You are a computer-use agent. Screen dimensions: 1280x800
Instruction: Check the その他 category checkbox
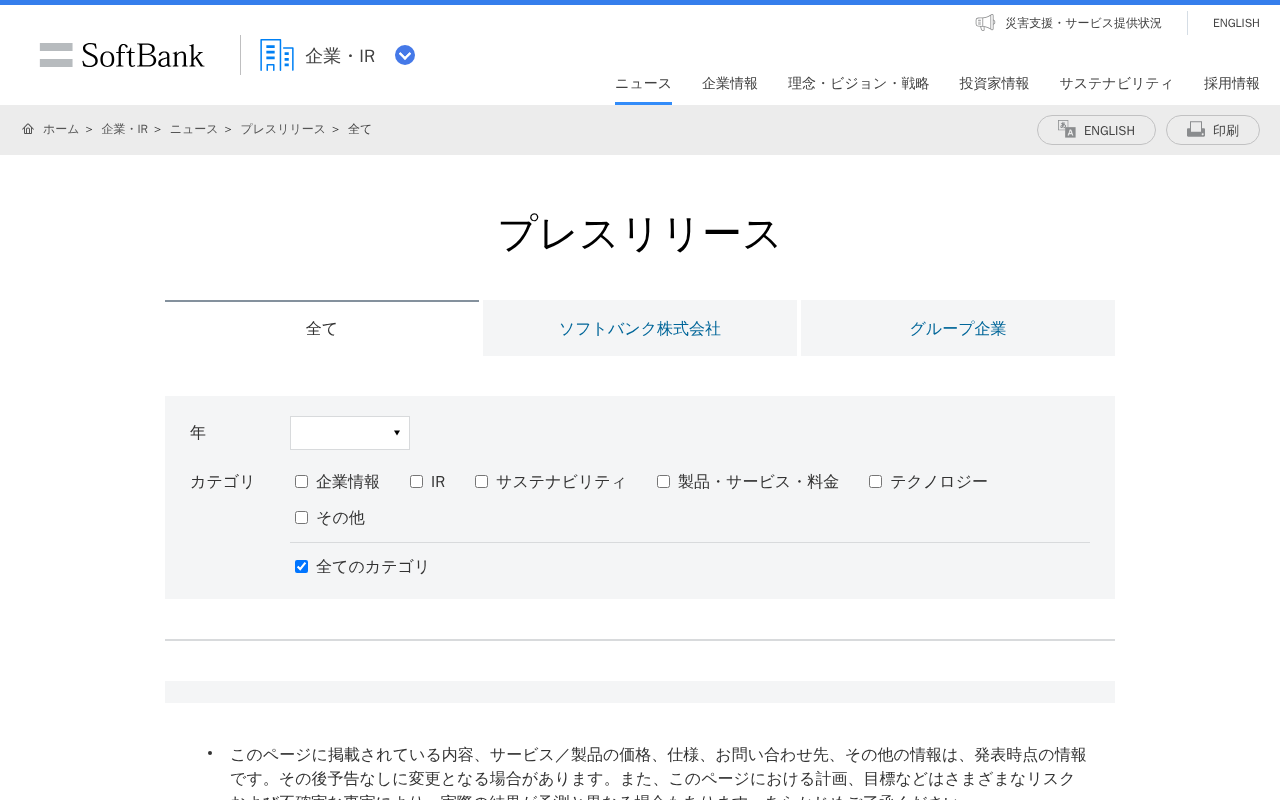[x=301, y=518]
